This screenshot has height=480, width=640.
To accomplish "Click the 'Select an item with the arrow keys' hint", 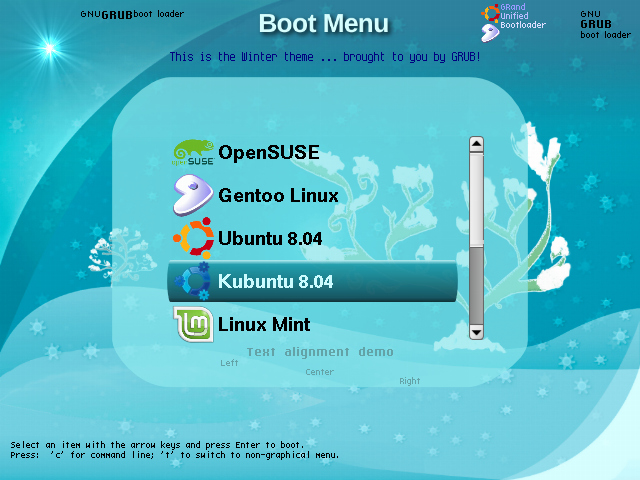I will coord(157,445).
